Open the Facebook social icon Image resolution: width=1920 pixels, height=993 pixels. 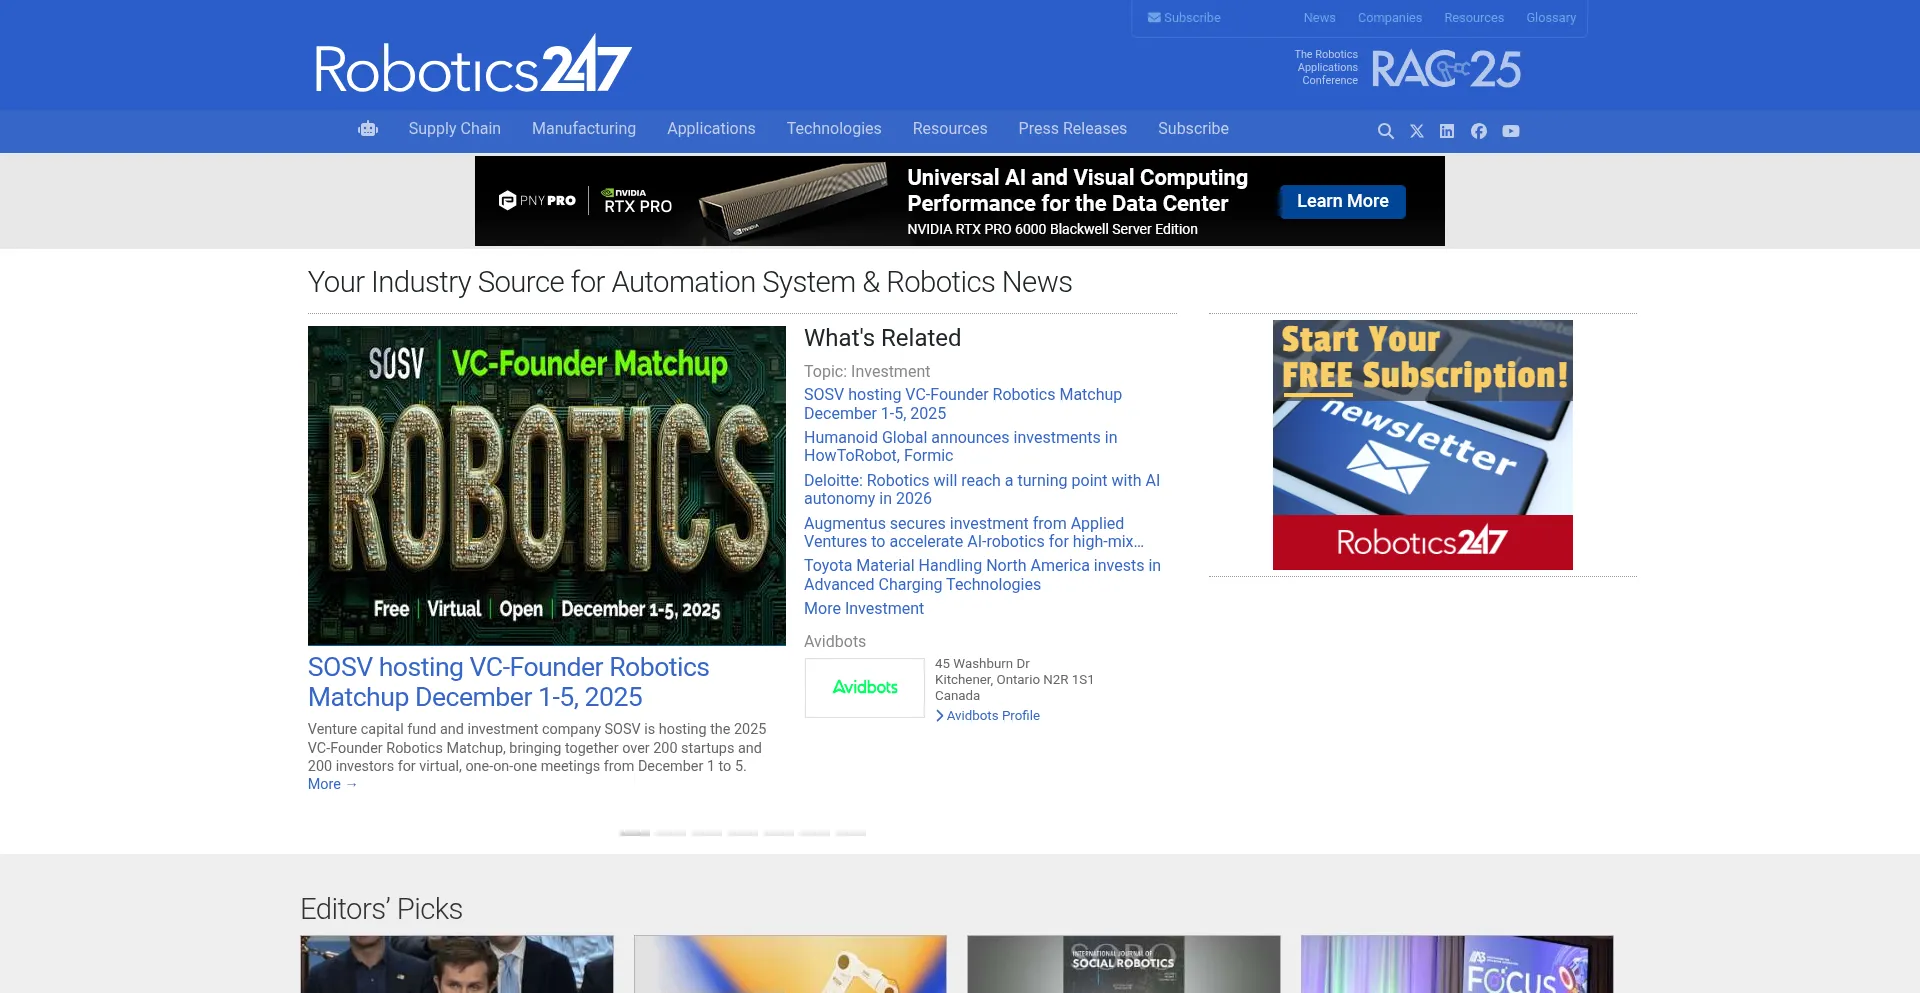tap(1479, 131)
